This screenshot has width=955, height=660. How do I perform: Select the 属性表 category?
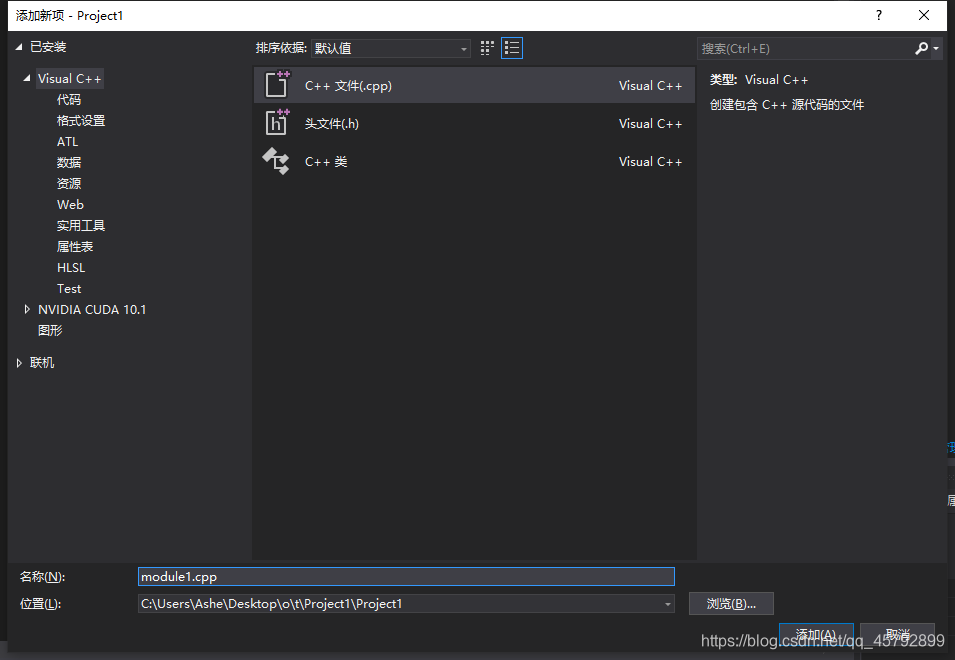click(x=75, y=247)
